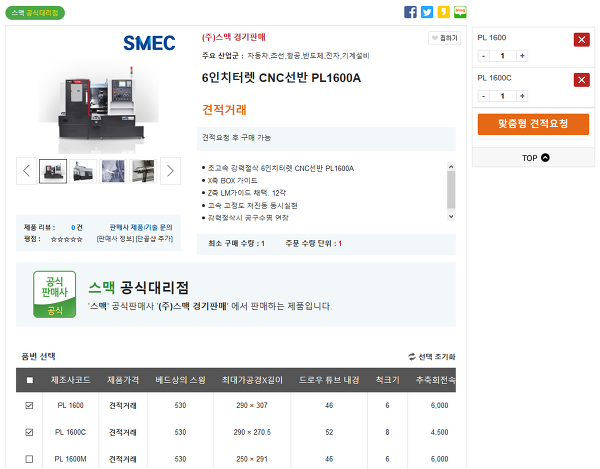Image resolution: width=600 pixels, height=469 pixels.
Task: Click 베드상의 스윙 column header
Action: point(180,380)
